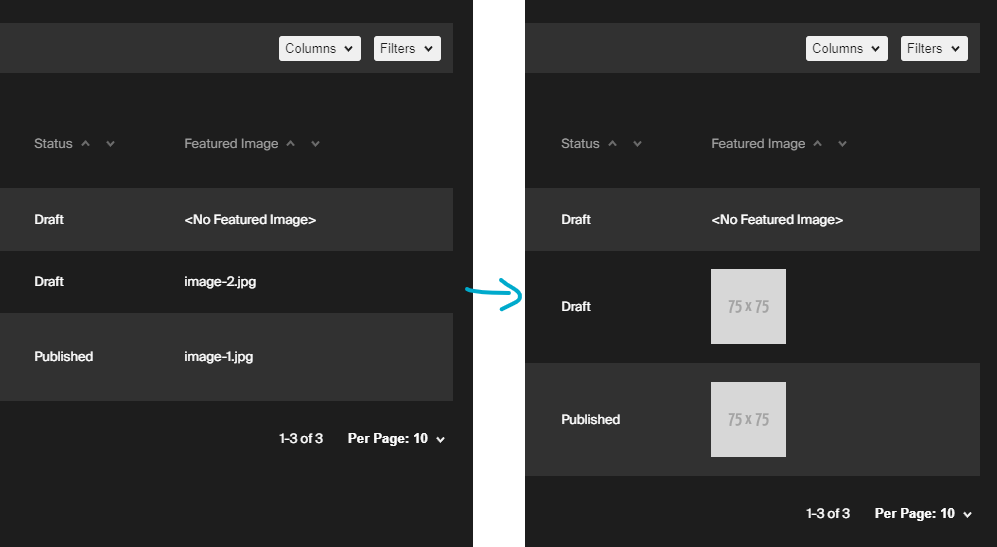
Task: Sort Status descending in right panel
Action: coord(637,144)
